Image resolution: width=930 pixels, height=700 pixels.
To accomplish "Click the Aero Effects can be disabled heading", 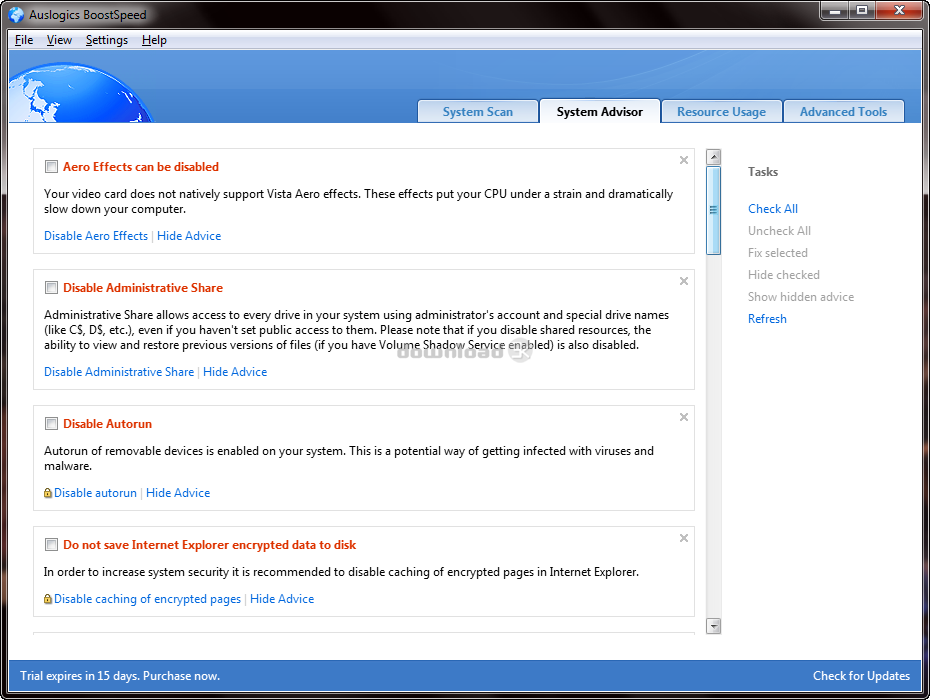I will click(x=141, y=167).
